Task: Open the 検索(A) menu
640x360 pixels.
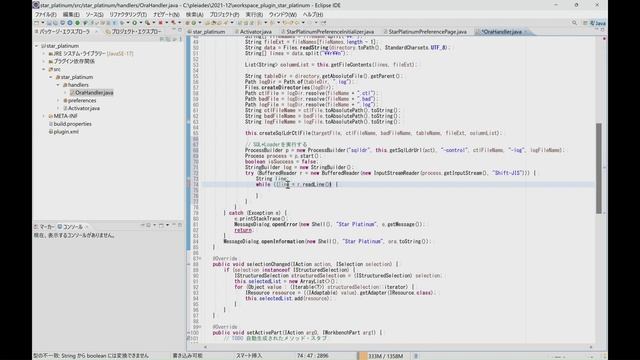Action: coord(195,14)
